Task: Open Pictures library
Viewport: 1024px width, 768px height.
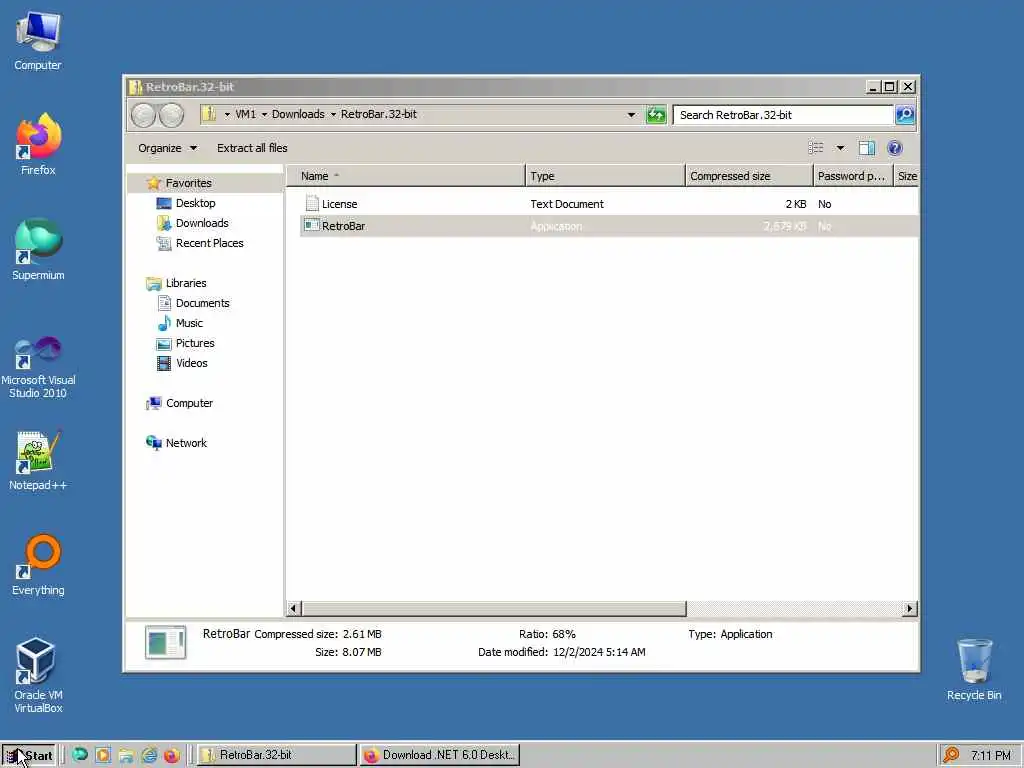Action: [195, 343]
